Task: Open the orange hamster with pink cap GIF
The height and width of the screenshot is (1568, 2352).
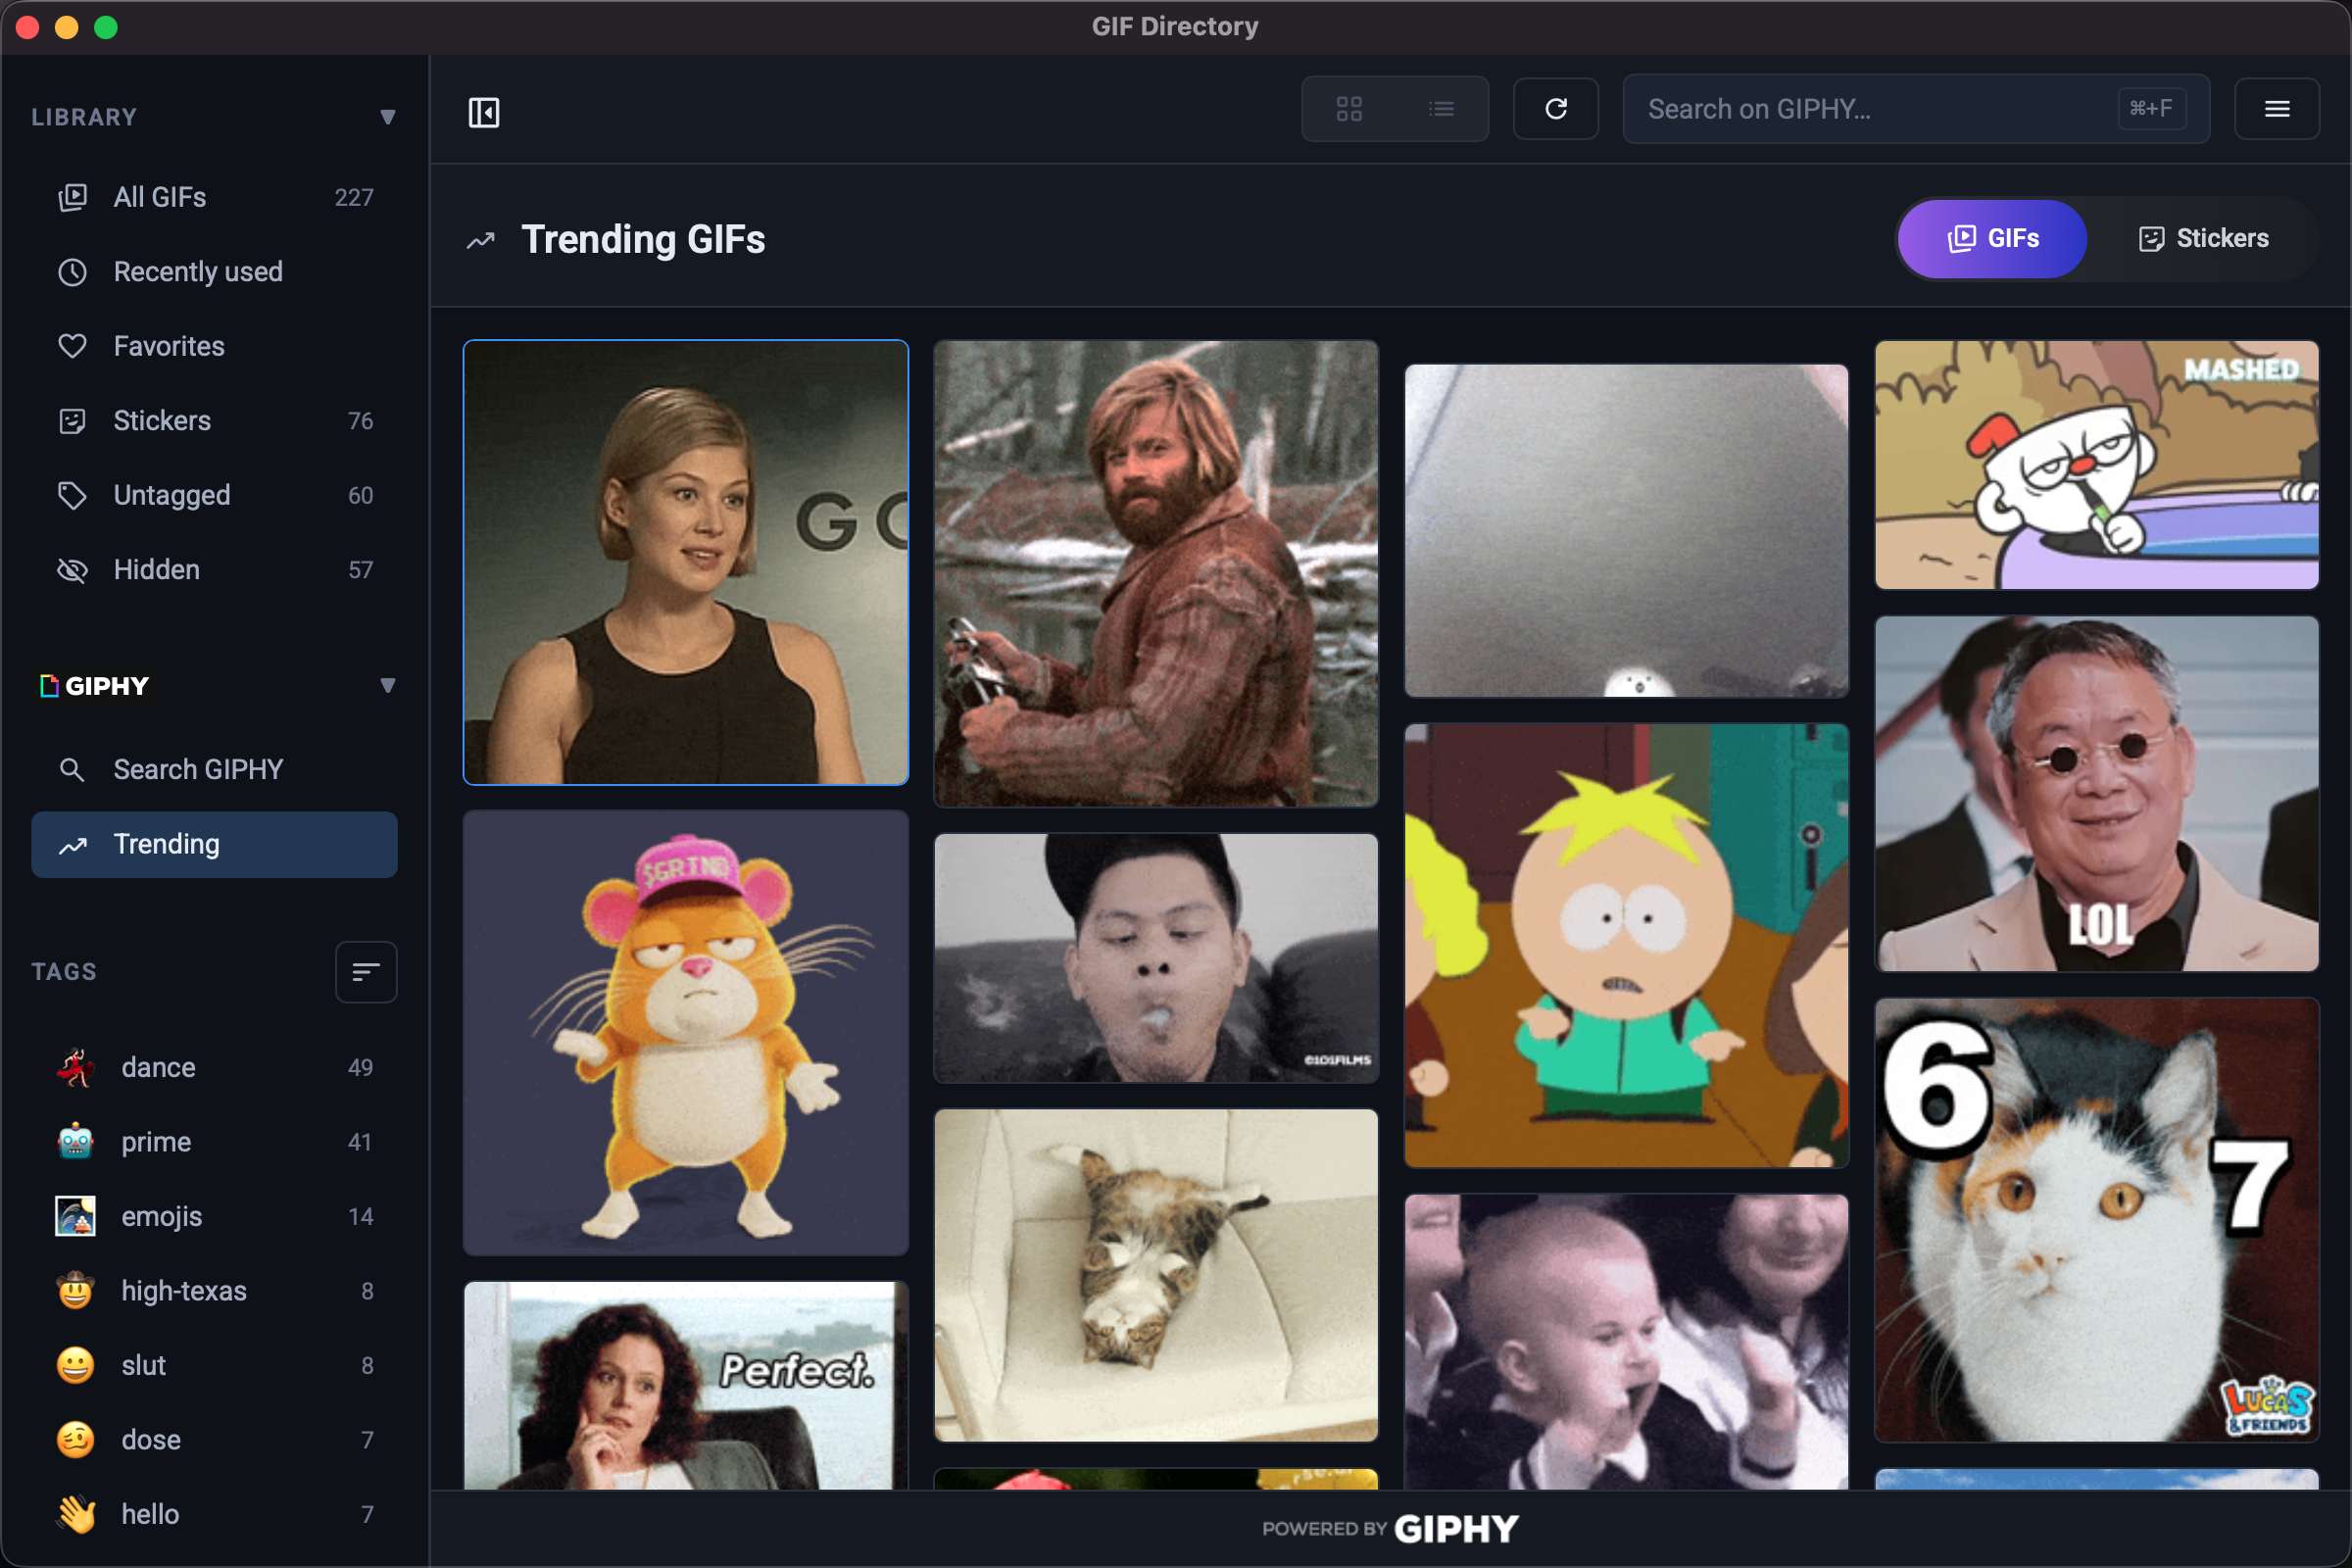Action: coord(686,1033)
